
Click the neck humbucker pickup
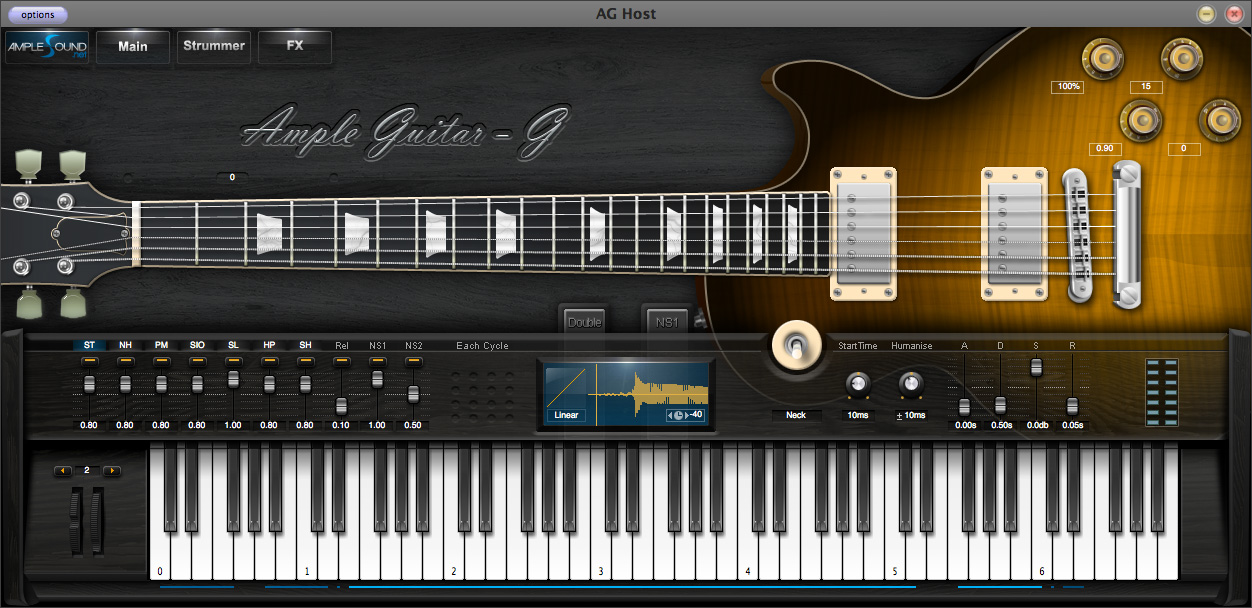click(x=864, y=233)
